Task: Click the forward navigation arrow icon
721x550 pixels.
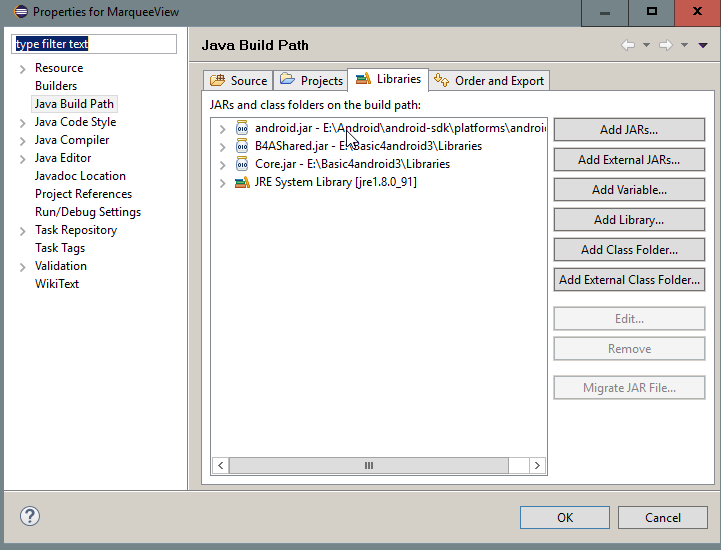Action: pyautogui.click(x=665, y=45)
